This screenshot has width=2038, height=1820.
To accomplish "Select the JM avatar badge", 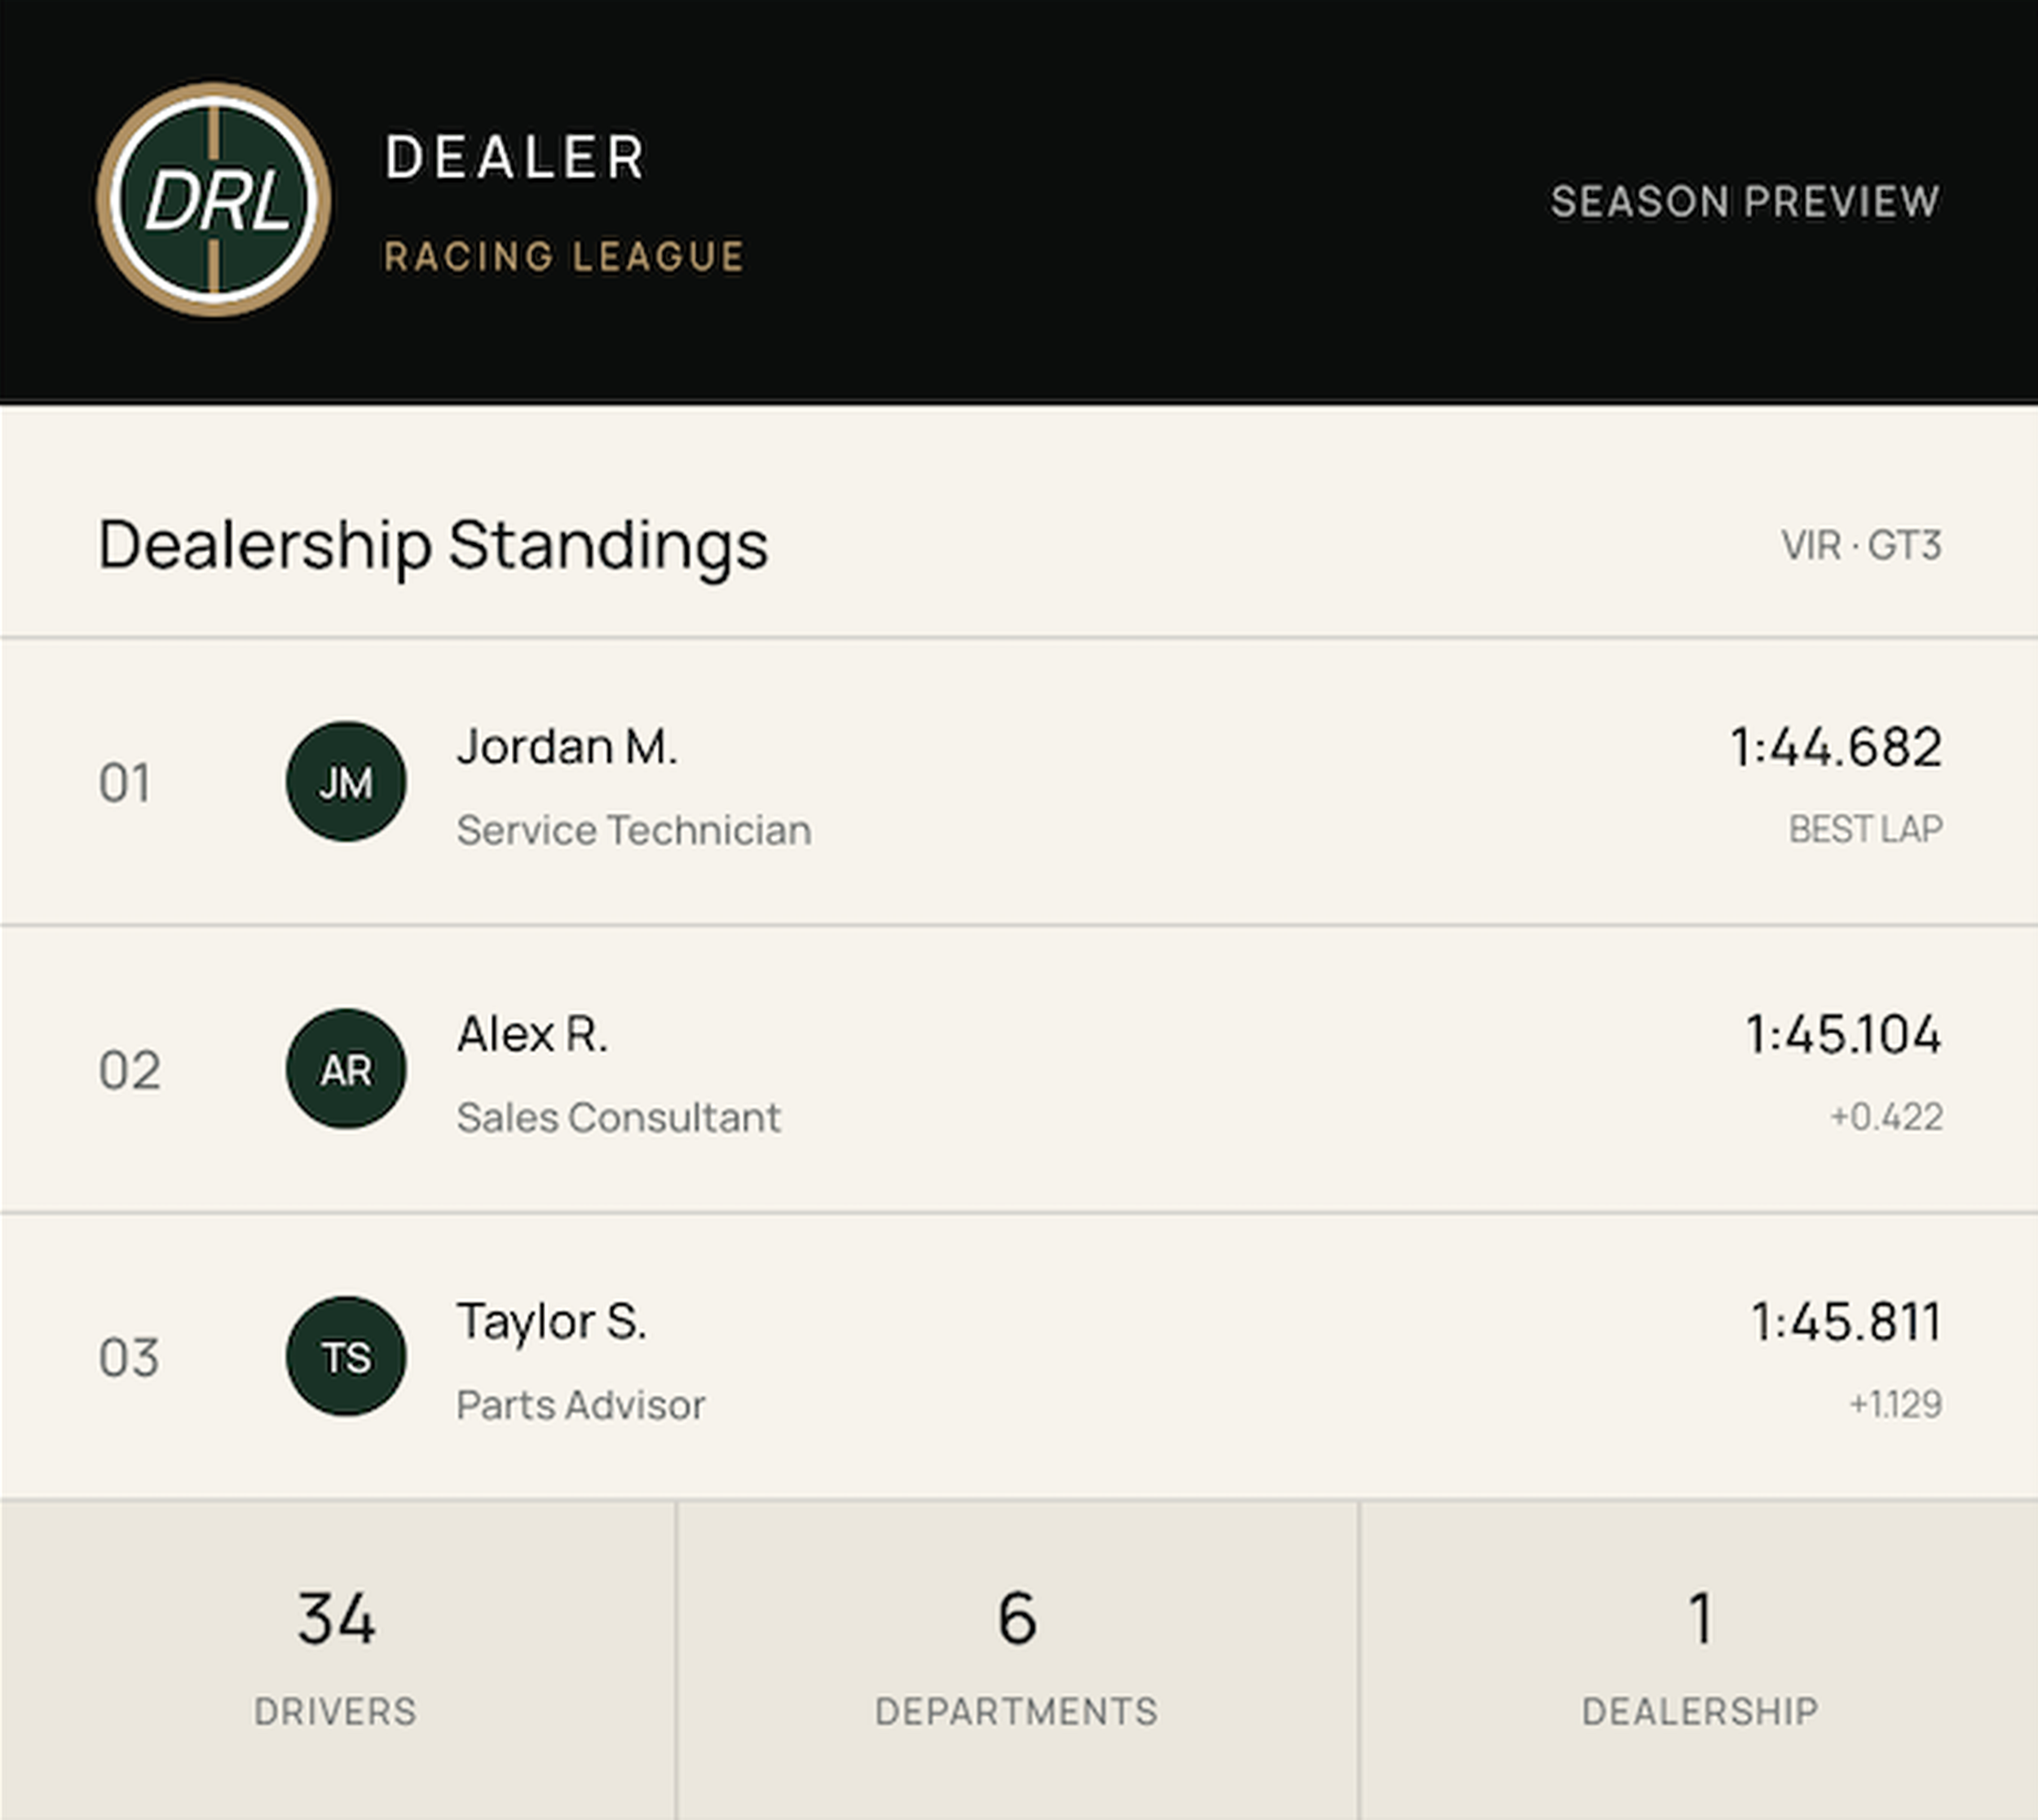I will click(346, 782).
